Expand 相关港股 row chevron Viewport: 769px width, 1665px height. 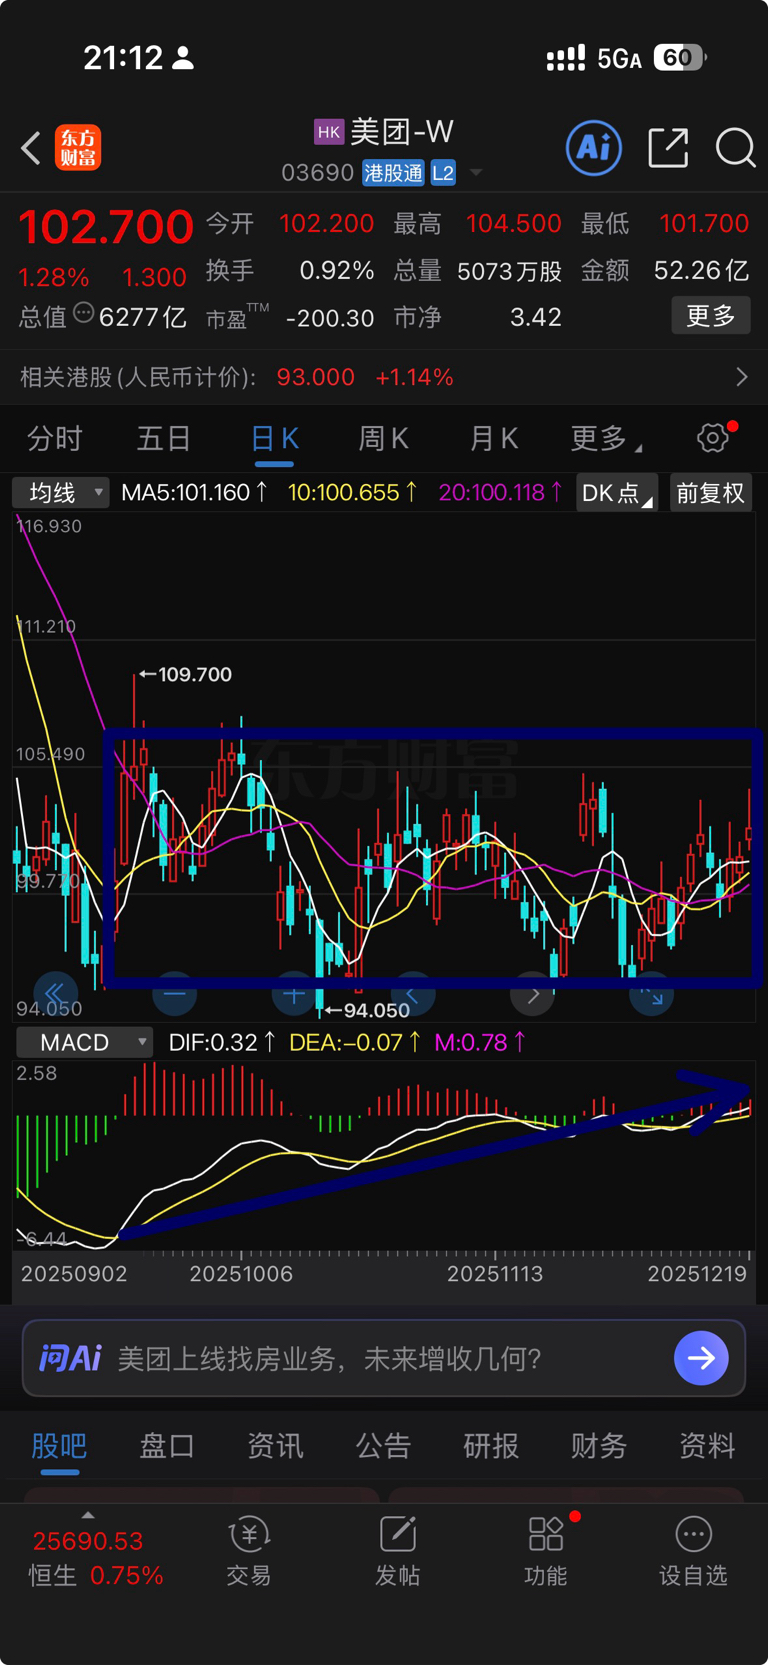point(741,377)
